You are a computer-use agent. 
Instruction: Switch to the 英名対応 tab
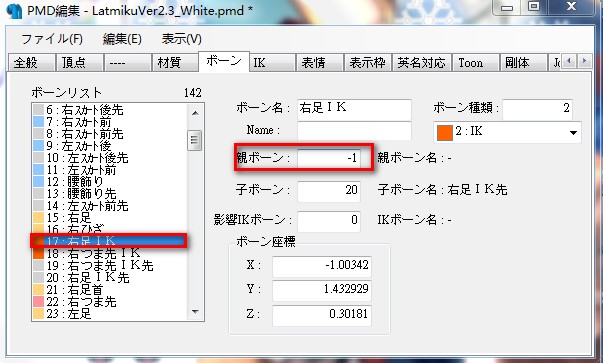coord(421,62)
